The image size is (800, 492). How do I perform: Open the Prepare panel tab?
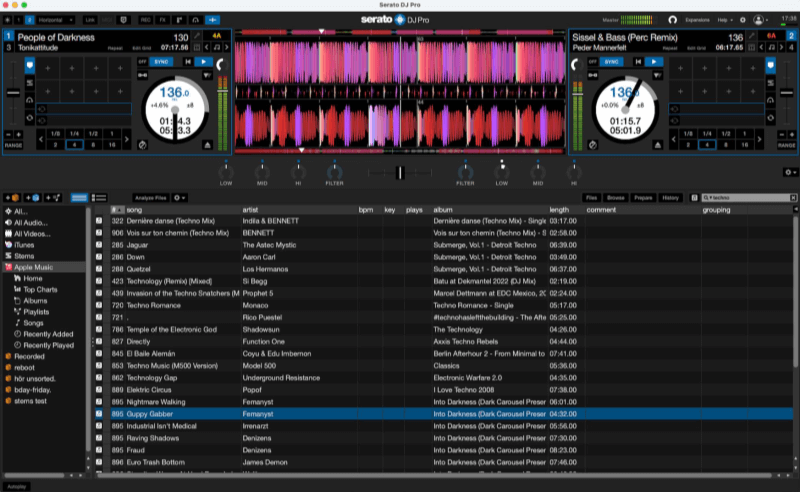coord(643,198)
